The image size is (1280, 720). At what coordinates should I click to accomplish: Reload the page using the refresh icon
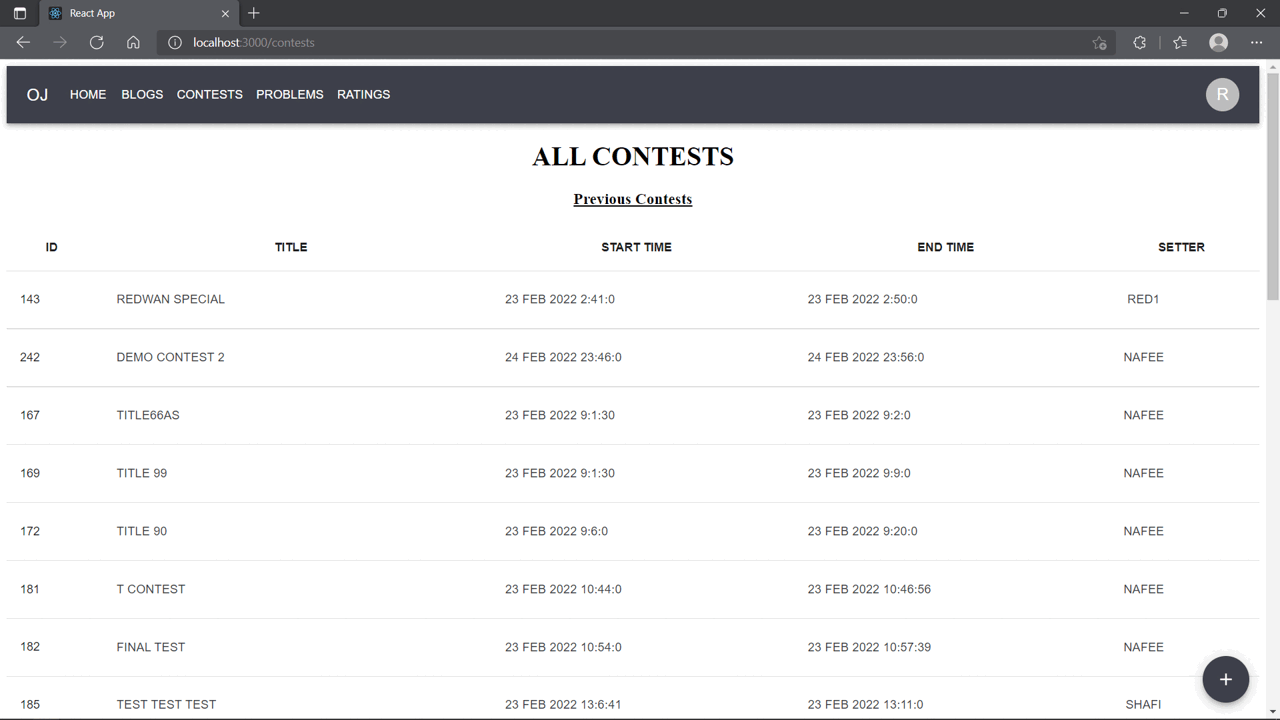point(96,42)
